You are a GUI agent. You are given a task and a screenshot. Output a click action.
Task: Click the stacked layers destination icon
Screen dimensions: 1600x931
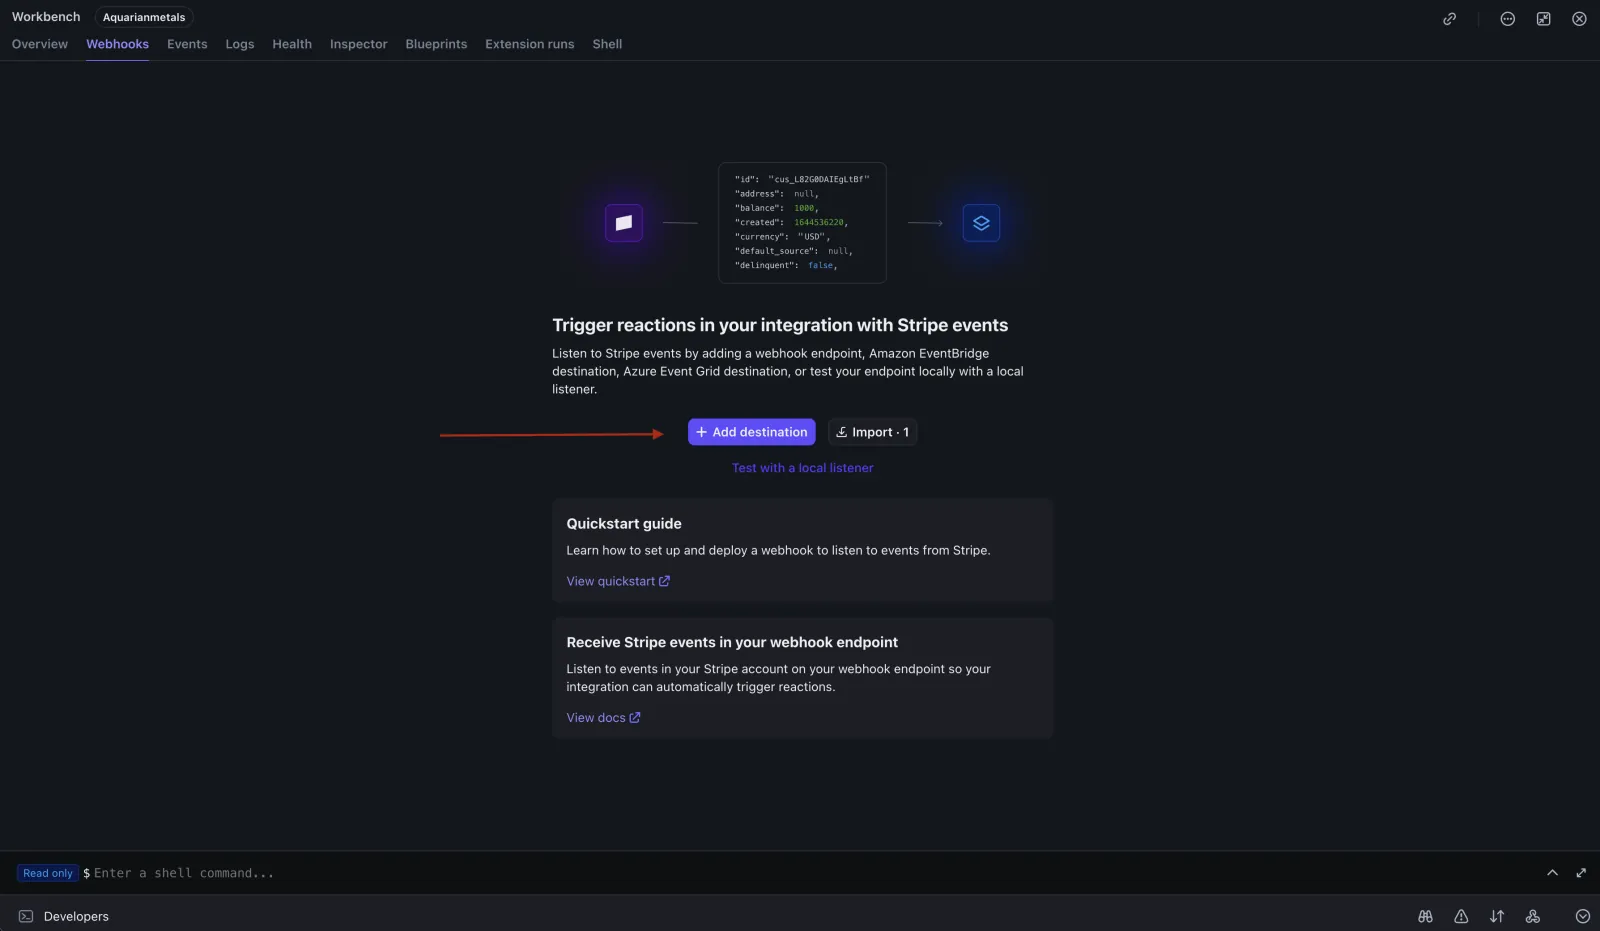981,223
